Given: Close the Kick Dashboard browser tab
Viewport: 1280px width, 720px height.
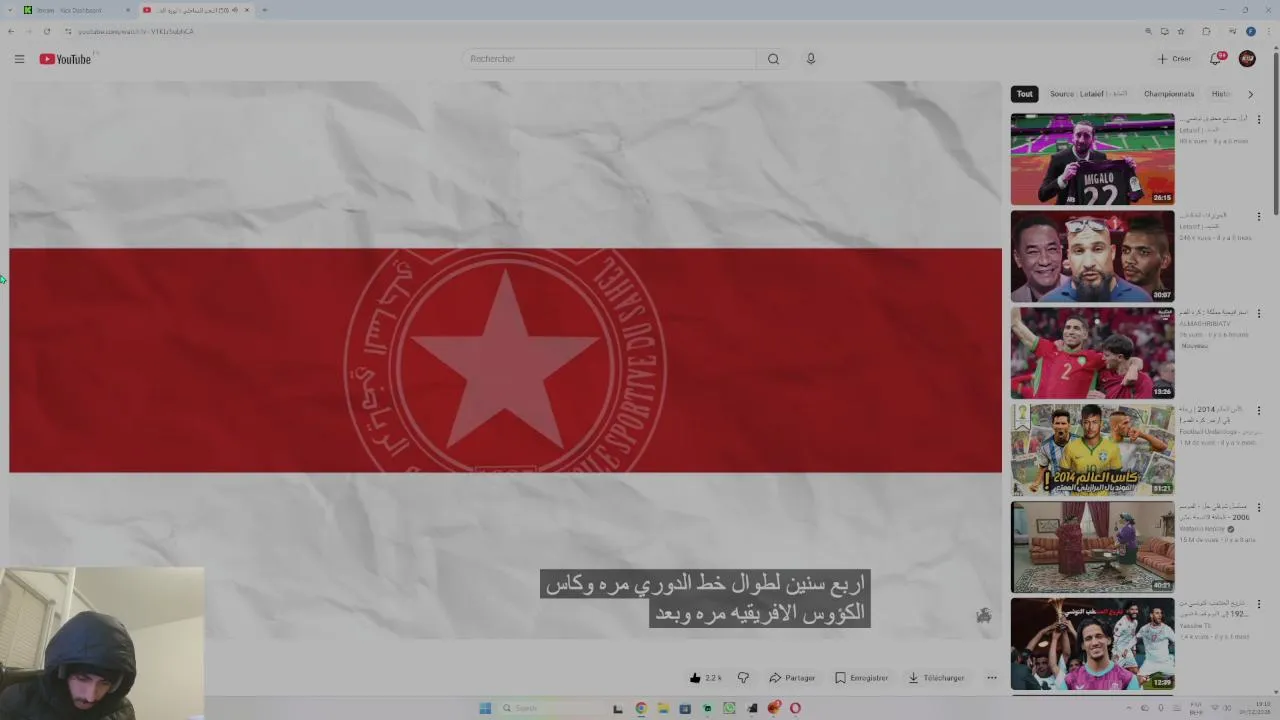Looking at the screenshot, I should pos(128,10).
